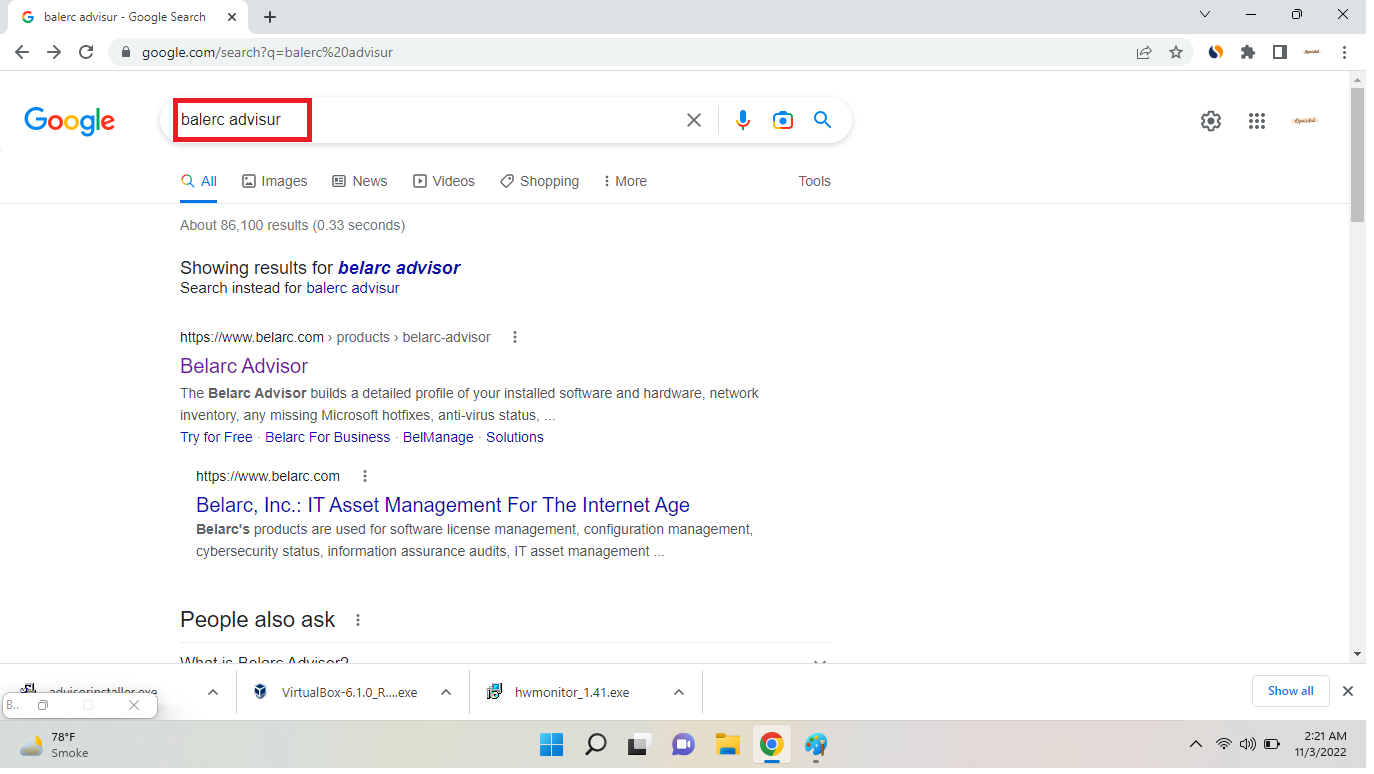Open the BelManage sitelink

click(438, 437)
